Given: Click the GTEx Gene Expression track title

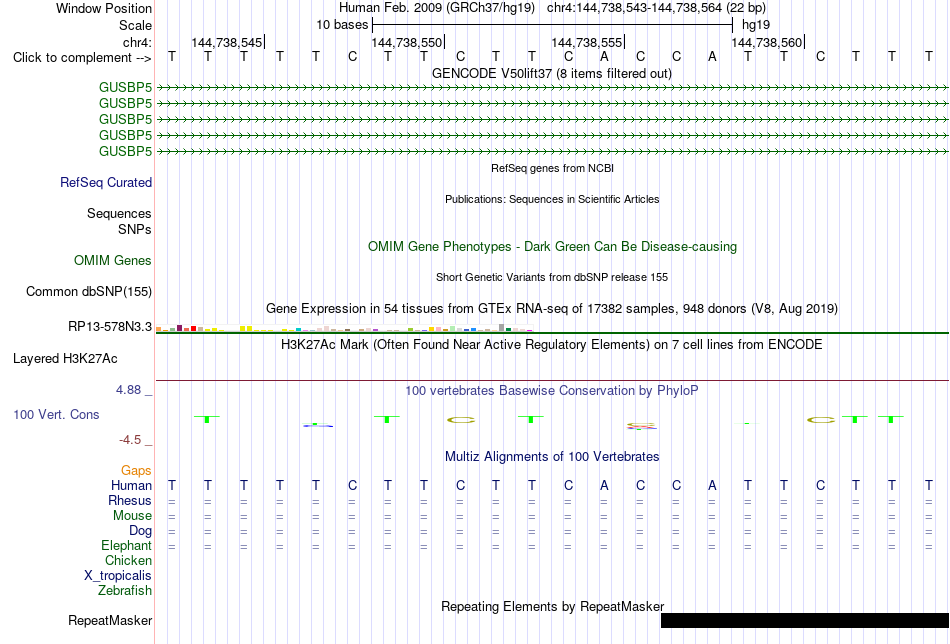Looking at the screenshot, I should coord(552,308).
